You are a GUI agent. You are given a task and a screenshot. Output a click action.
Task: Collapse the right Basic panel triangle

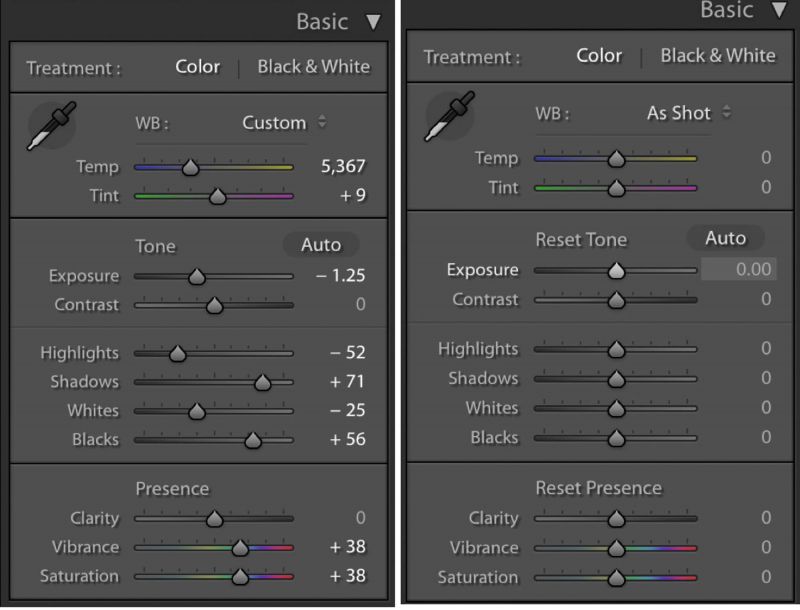(780, 9)
